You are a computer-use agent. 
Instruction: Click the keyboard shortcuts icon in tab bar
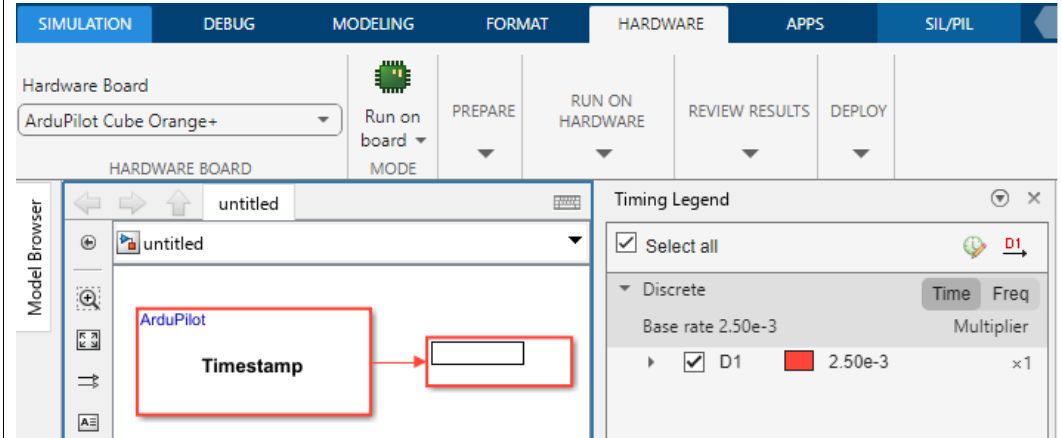coord(567,203)
